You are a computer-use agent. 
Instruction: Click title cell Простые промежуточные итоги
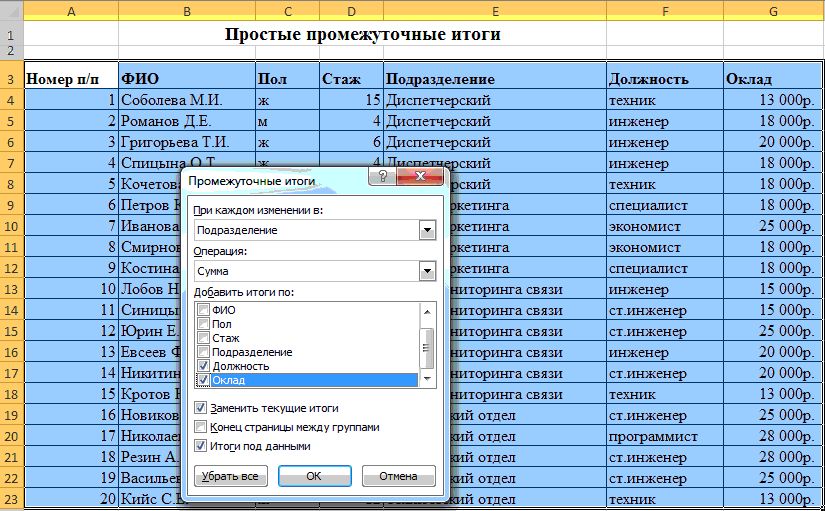pyautogui.click(x=363, y=34)
